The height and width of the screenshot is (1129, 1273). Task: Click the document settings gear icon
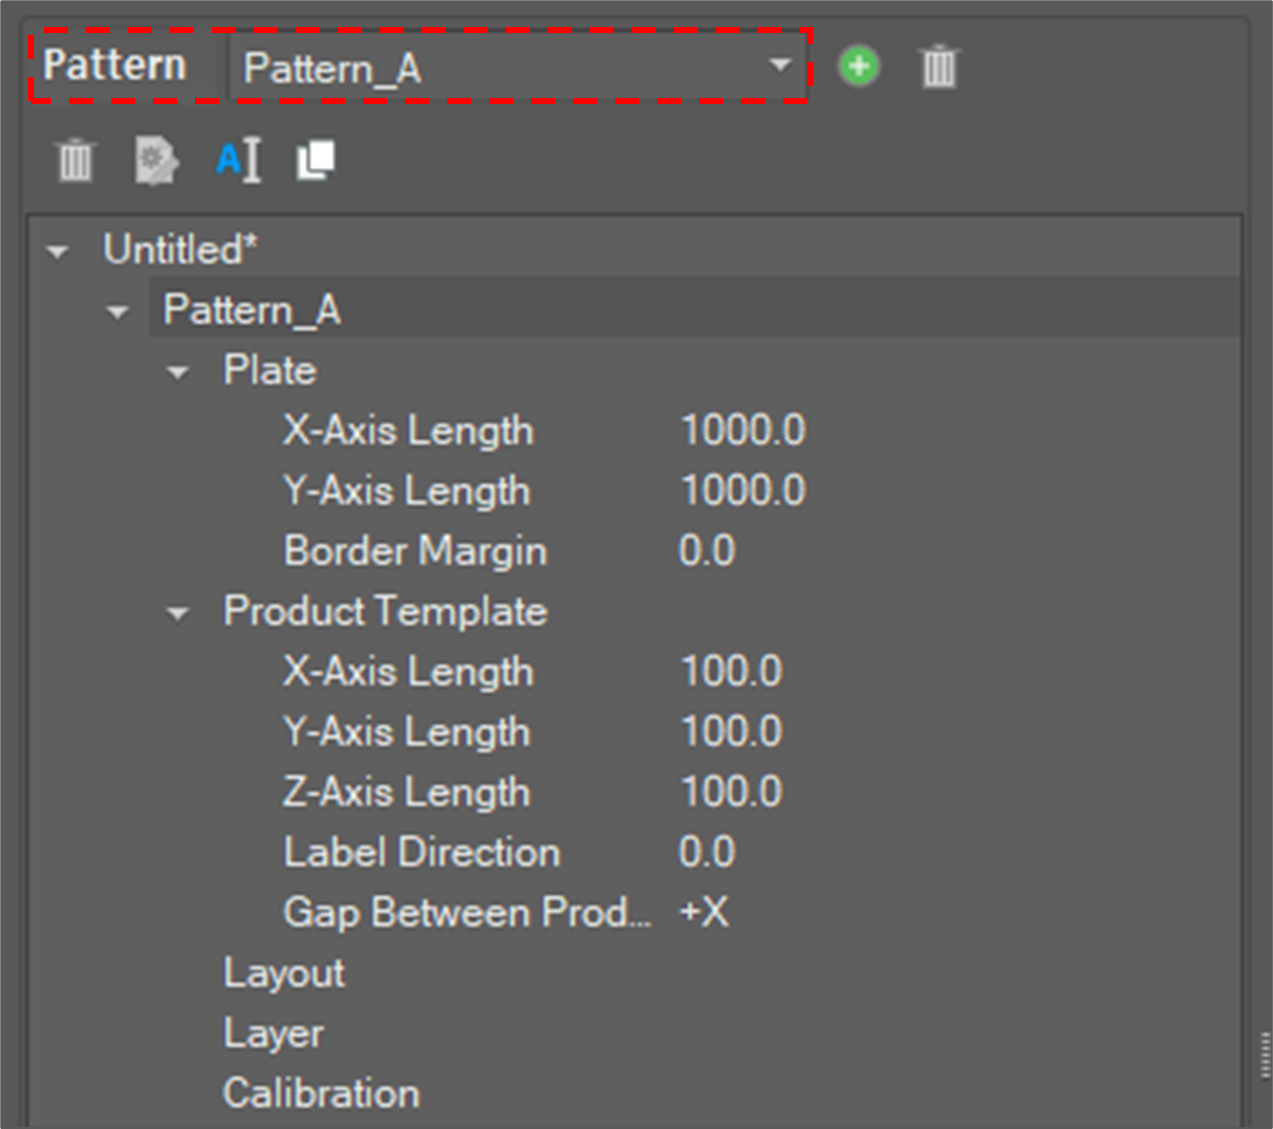tap(156, 160)
